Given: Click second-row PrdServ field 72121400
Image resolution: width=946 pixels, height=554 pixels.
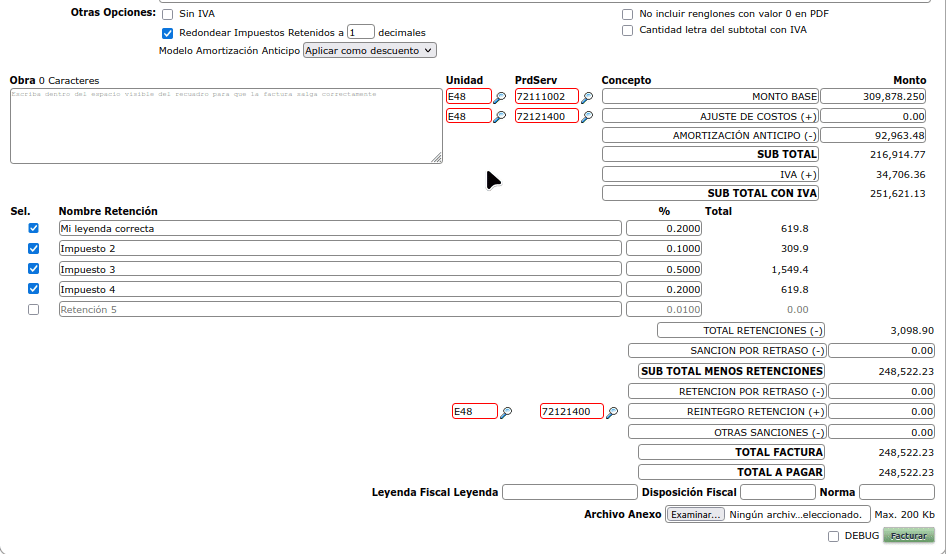Looking at the screenshot, I should pos(547,116).
